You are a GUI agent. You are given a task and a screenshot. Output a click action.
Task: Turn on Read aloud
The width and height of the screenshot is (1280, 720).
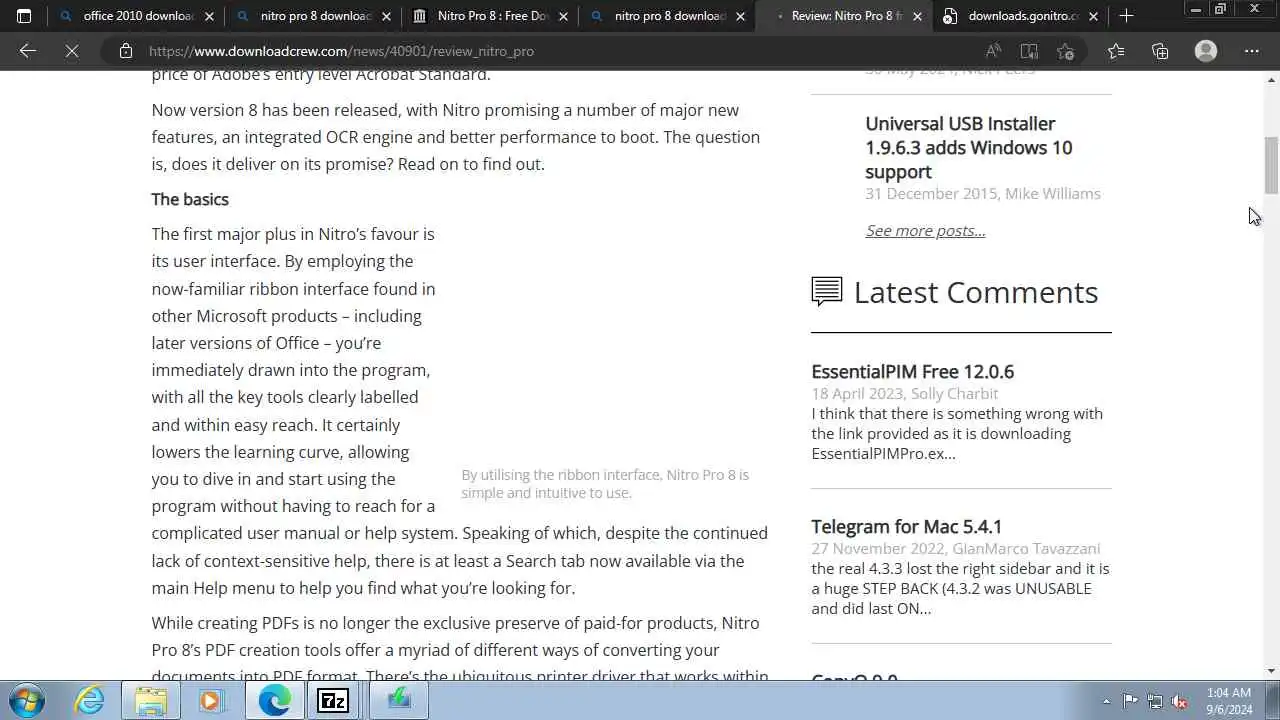click(x=993, y=51)
